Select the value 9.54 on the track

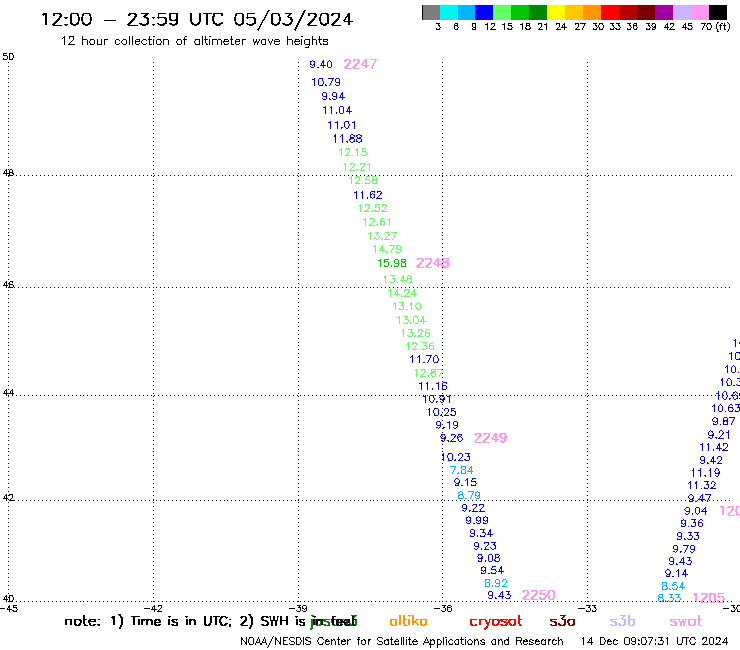pos(492,571)
